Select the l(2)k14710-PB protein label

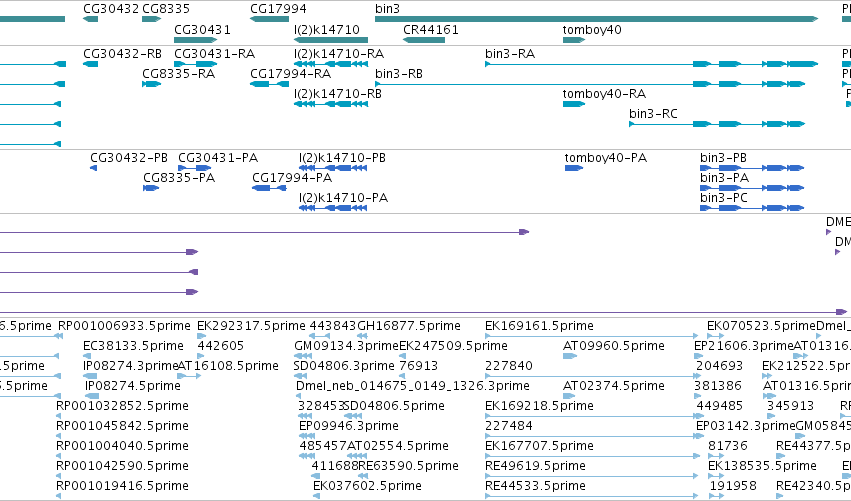(x=342, y=158)
